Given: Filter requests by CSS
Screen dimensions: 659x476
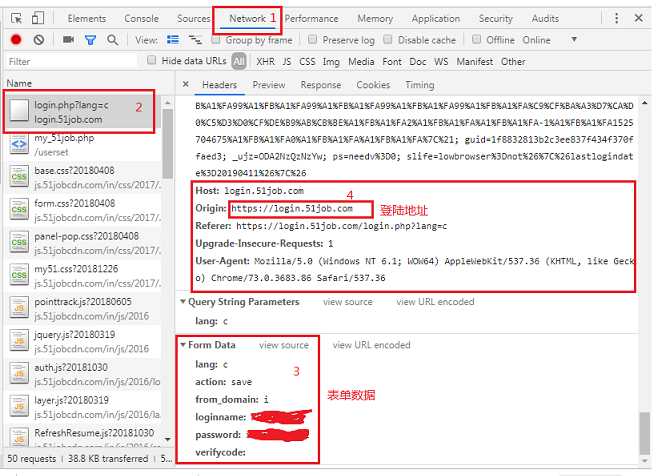Looking at the screenshot, I should pyautogui.click(x=307, y=62).
